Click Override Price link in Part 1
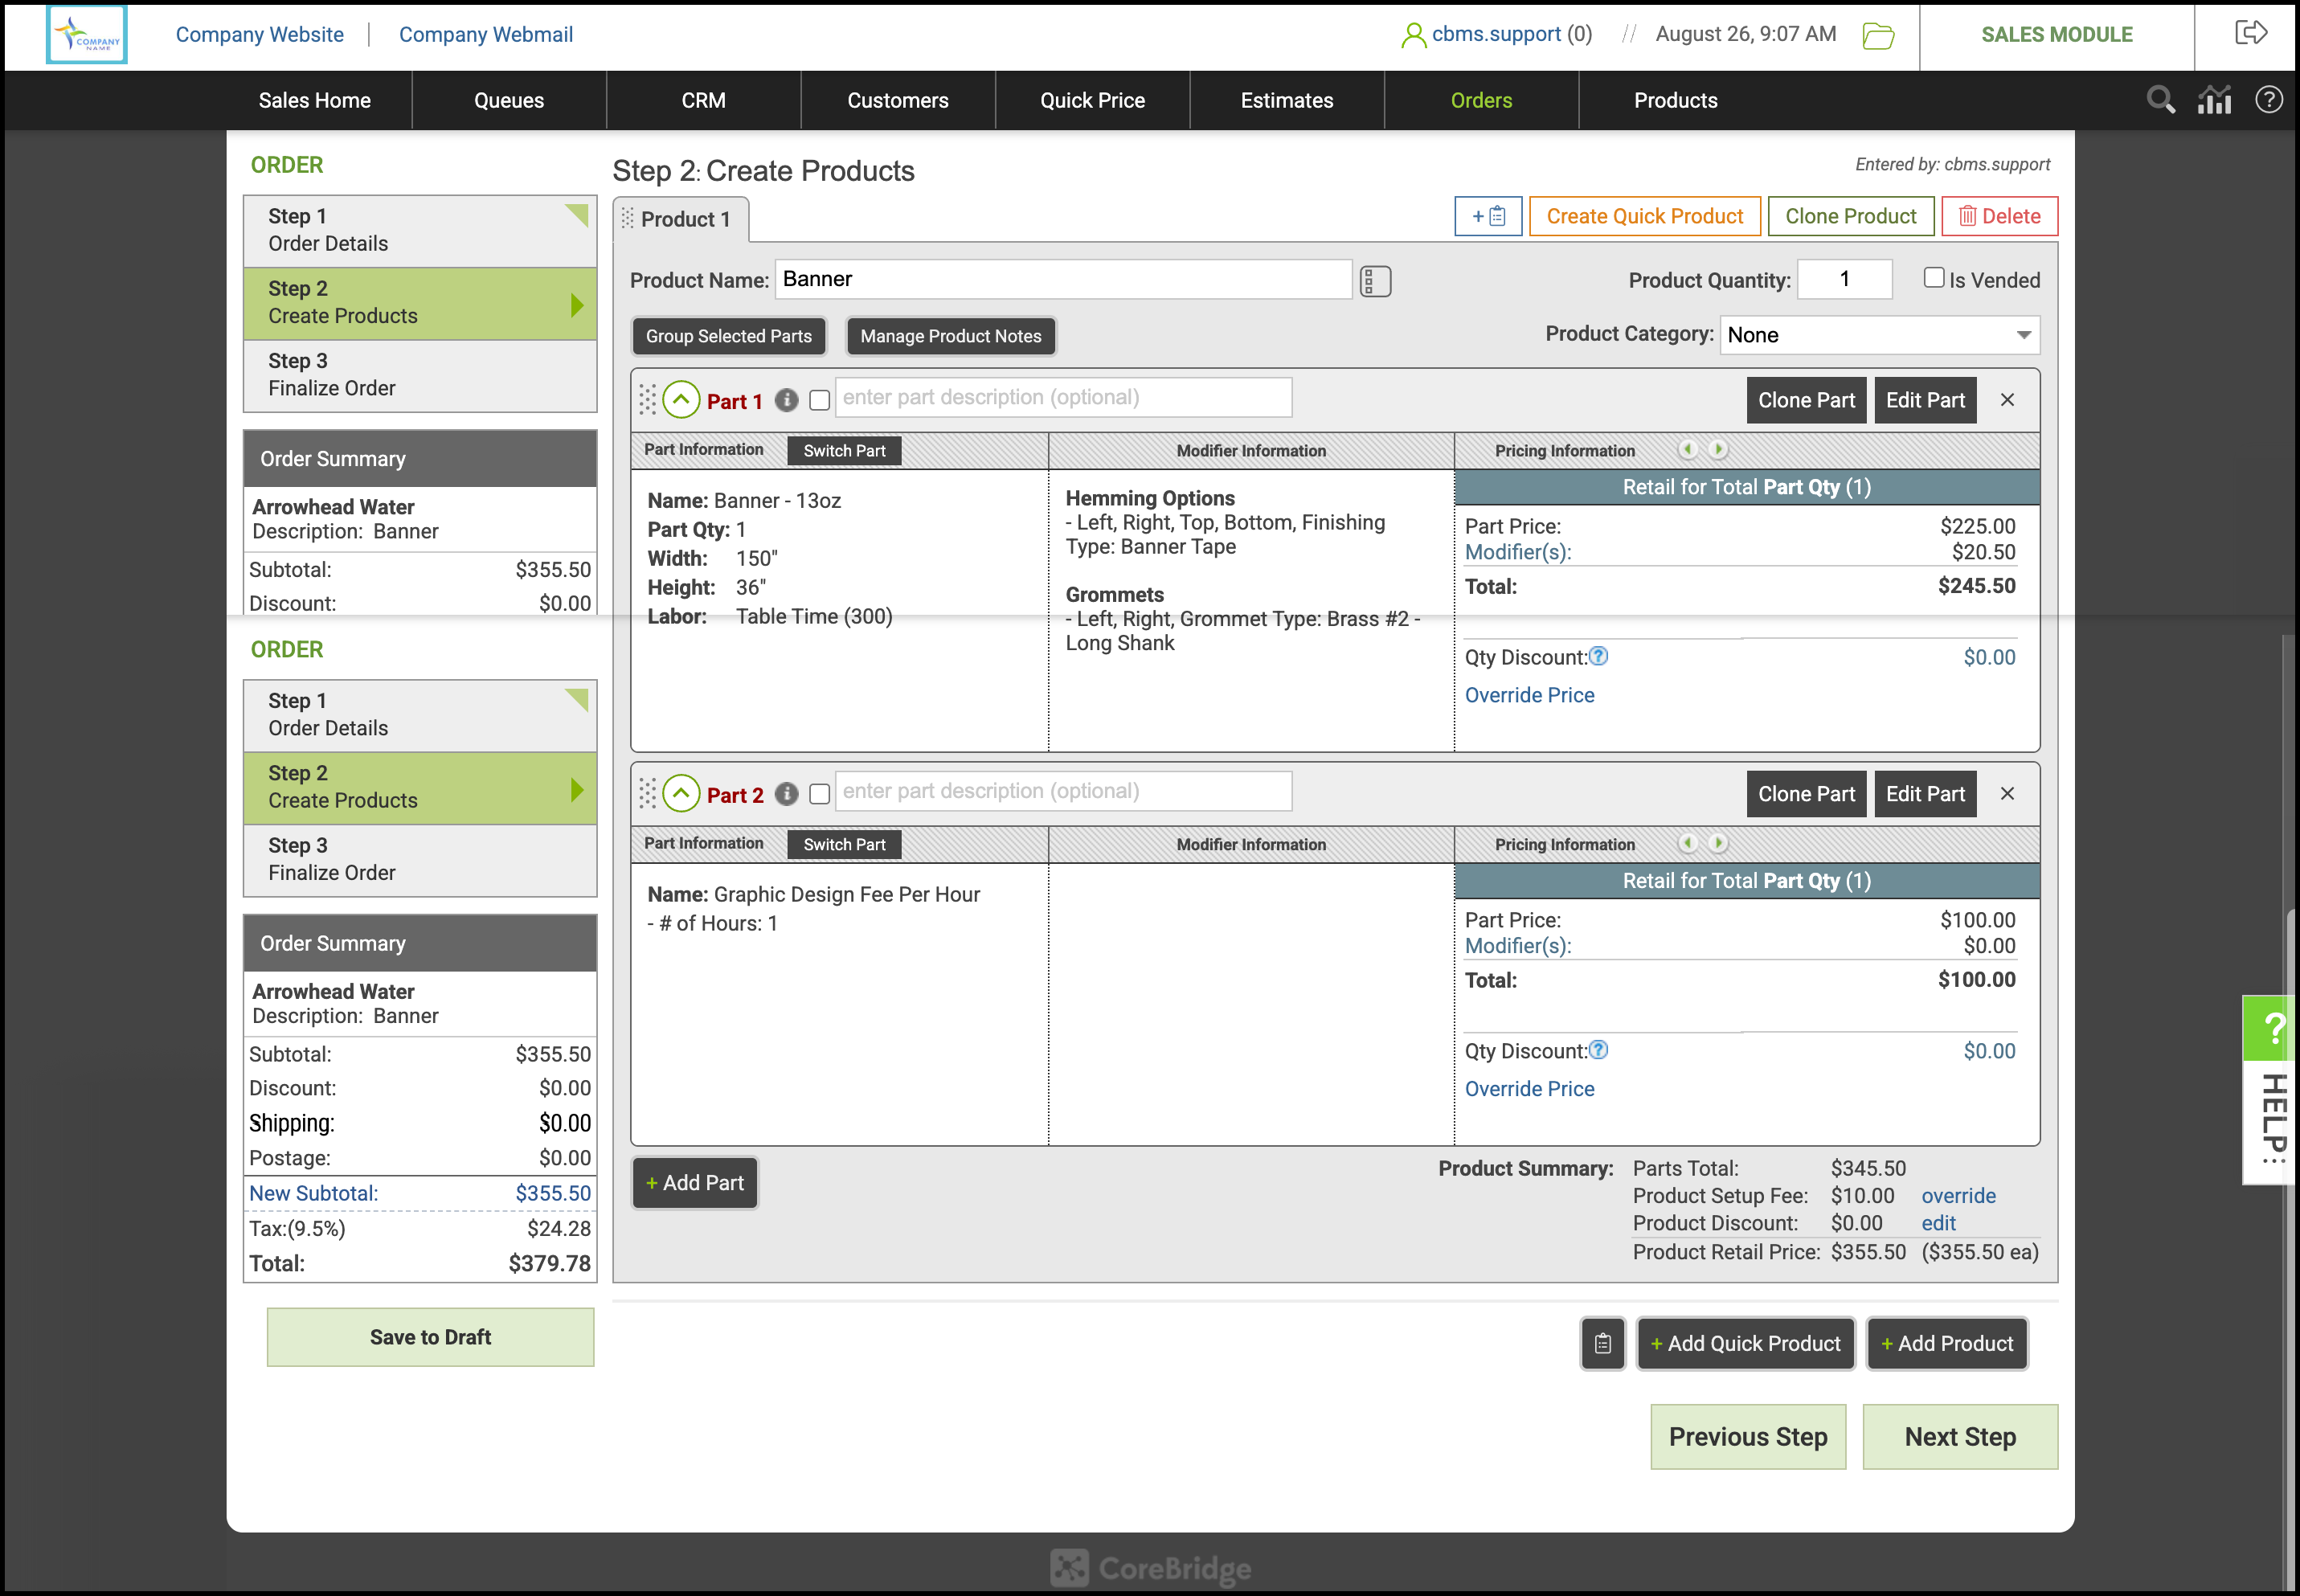The width and height of the screenshot is (2300, 1596). [x=1529, y=695]
